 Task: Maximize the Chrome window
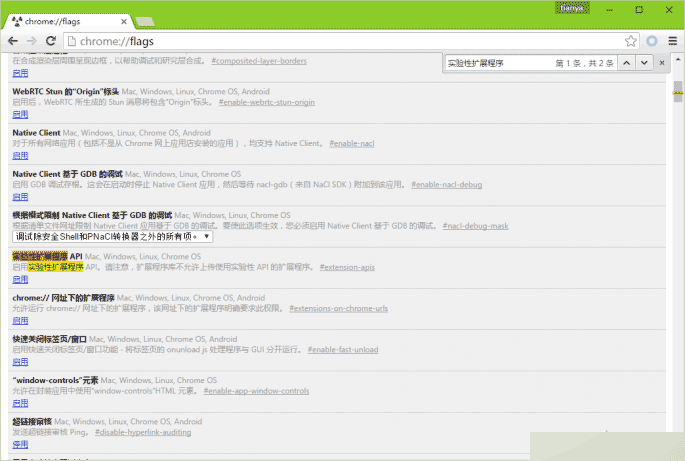pos(639,10)
